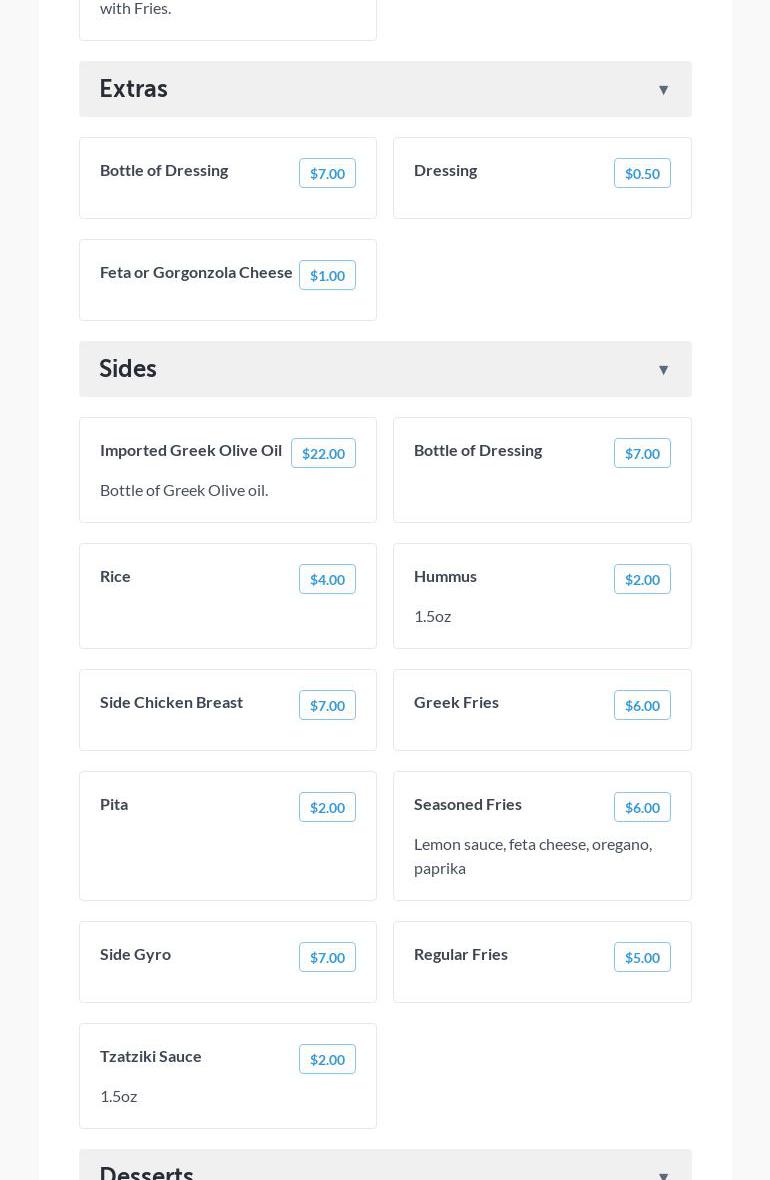The width and height of the screenshot is (770, 1180).
Task: Collapse the Extras section arrow
Action: click(663, 90)
